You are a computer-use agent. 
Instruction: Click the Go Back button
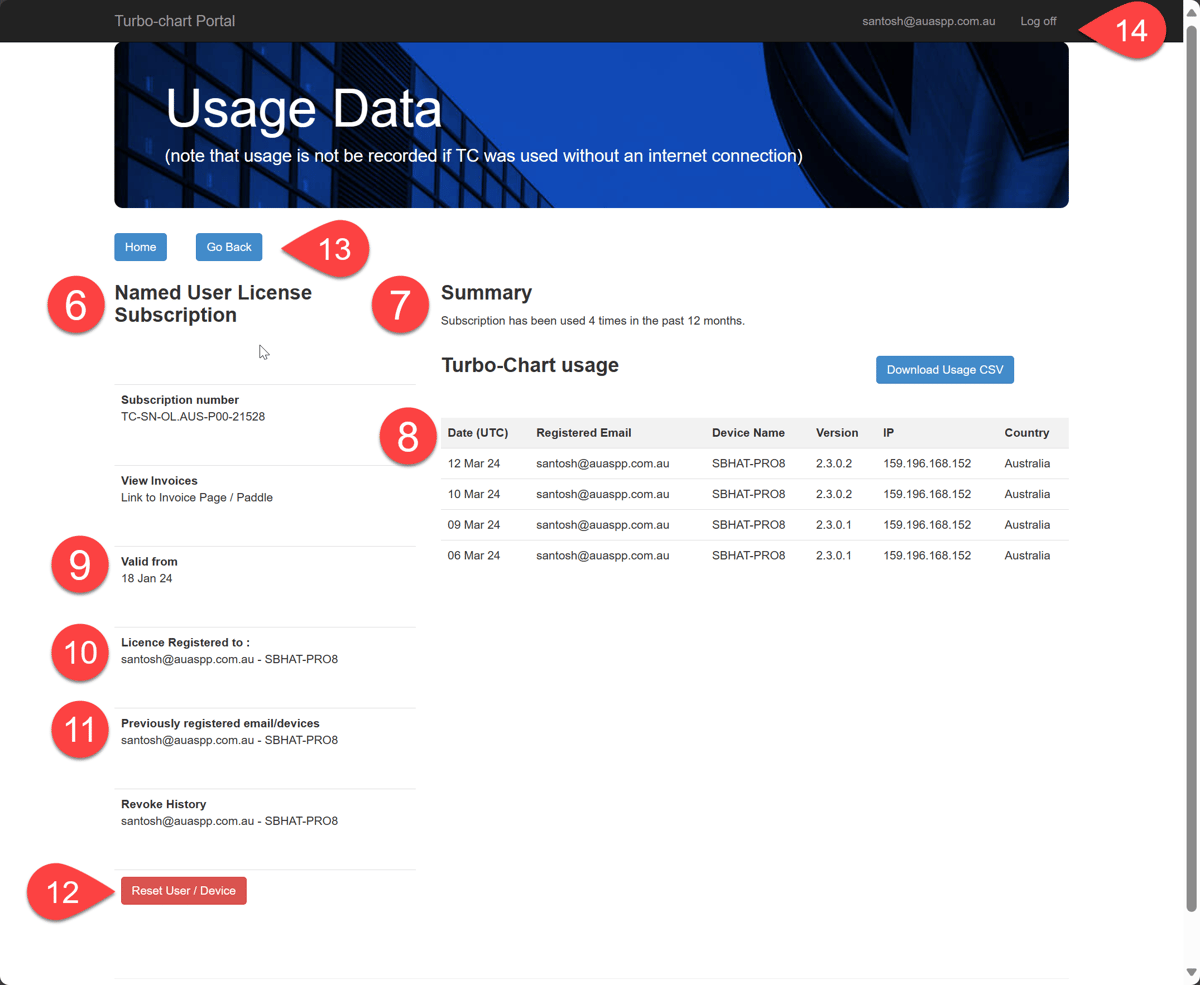[x=228, y=246]
